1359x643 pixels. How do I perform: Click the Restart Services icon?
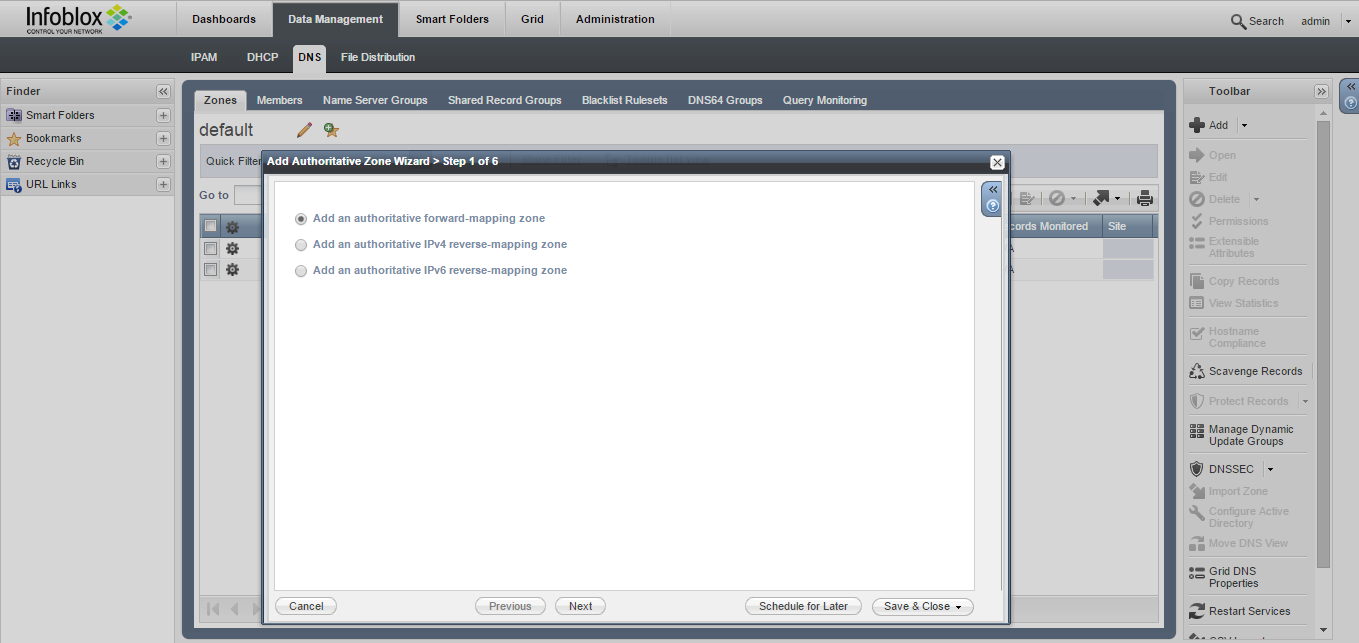click(1197, 611)
